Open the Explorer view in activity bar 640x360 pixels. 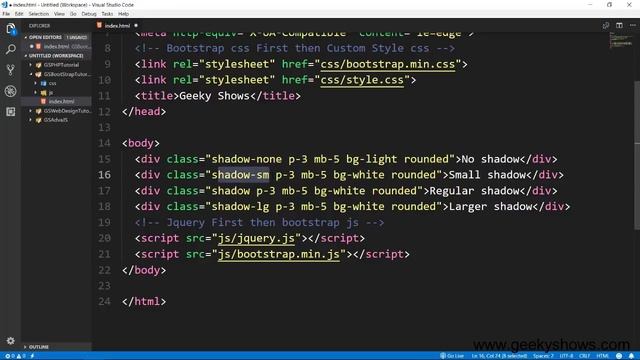click(x=11, y=29)
